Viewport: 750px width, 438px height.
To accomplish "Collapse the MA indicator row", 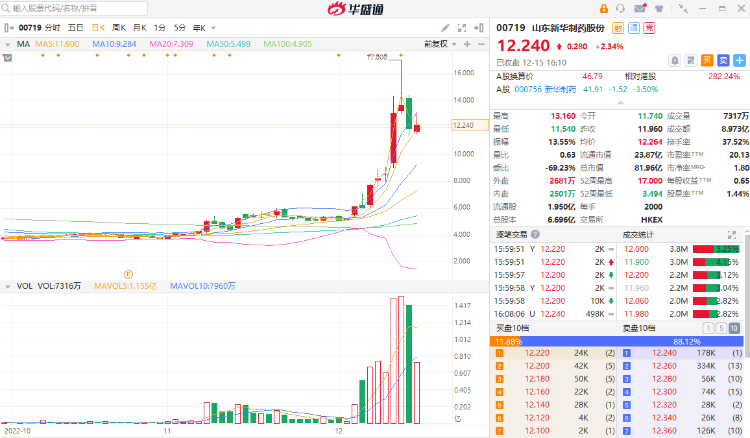I will [8, 44].
